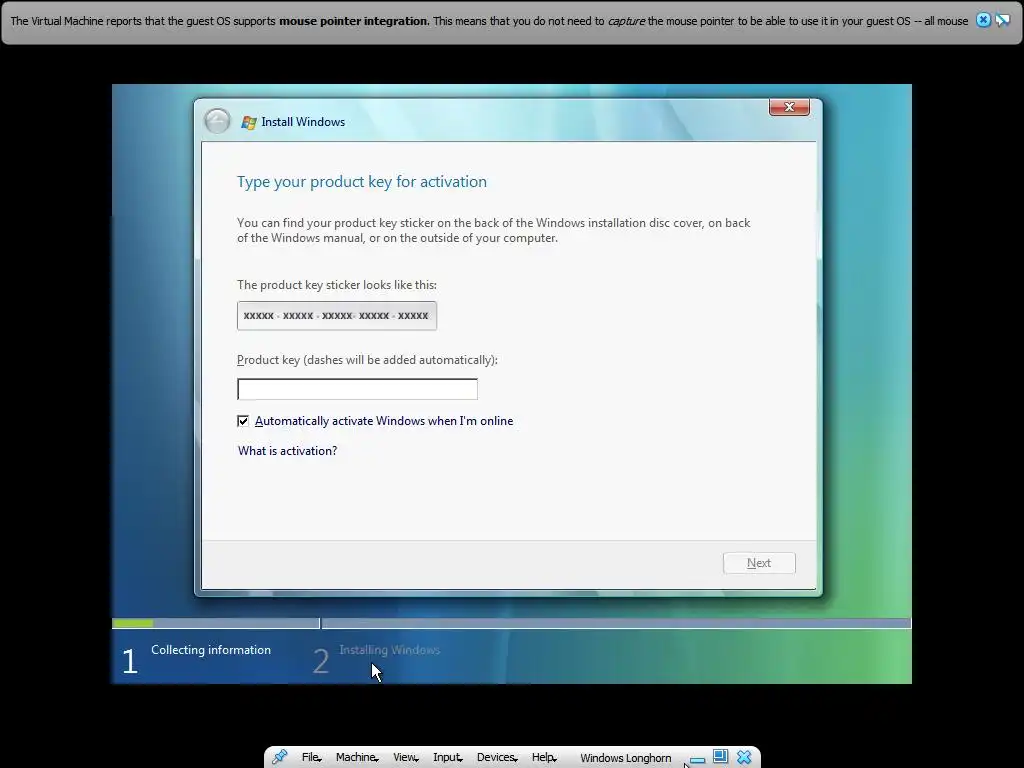
Task: Click the don't-show-again notification icon
Action: tap(1002, 20)
